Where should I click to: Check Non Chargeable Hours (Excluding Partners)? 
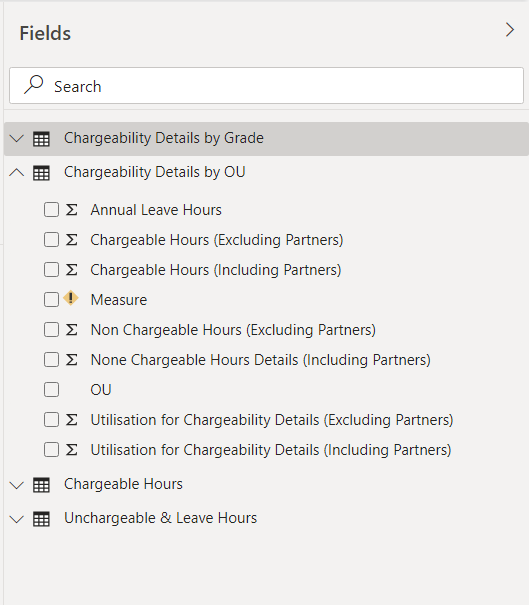tap(51, 330)
